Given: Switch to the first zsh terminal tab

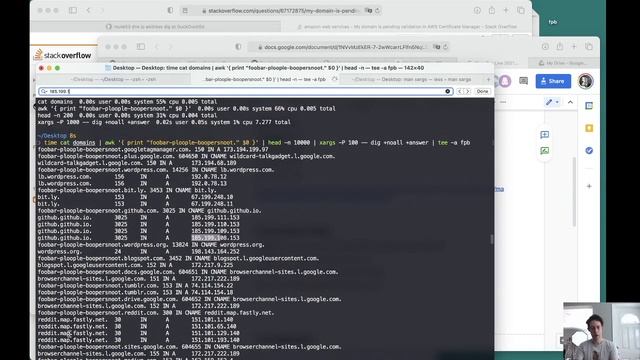Looking at the screenshot, I should click(113, 79).
